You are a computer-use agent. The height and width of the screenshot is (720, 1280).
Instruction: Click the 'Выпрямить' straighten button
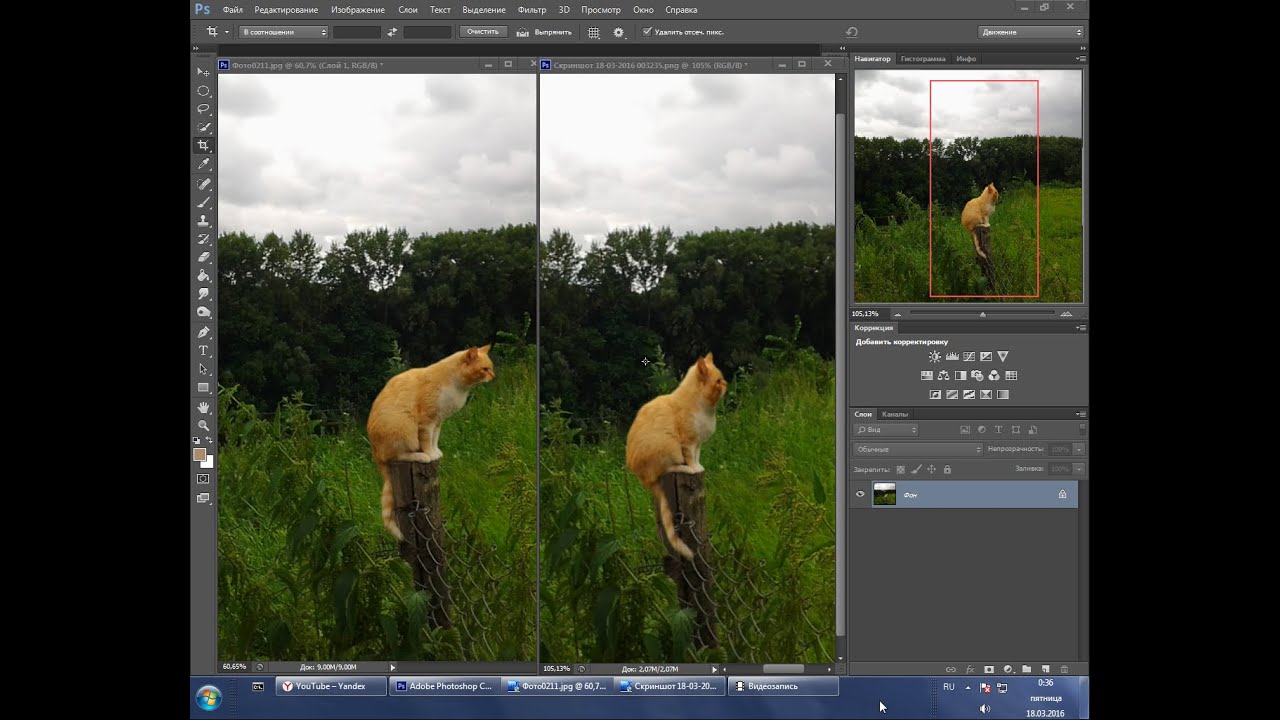(545, 32)
